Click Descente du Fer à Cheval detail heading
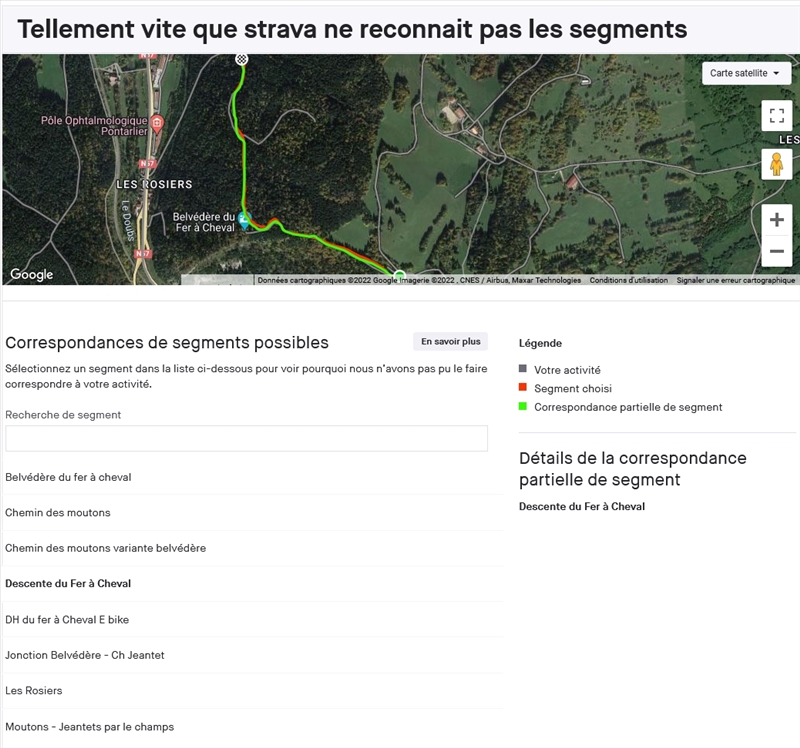This screenshot has width=800, height=748. coord(582,507)
